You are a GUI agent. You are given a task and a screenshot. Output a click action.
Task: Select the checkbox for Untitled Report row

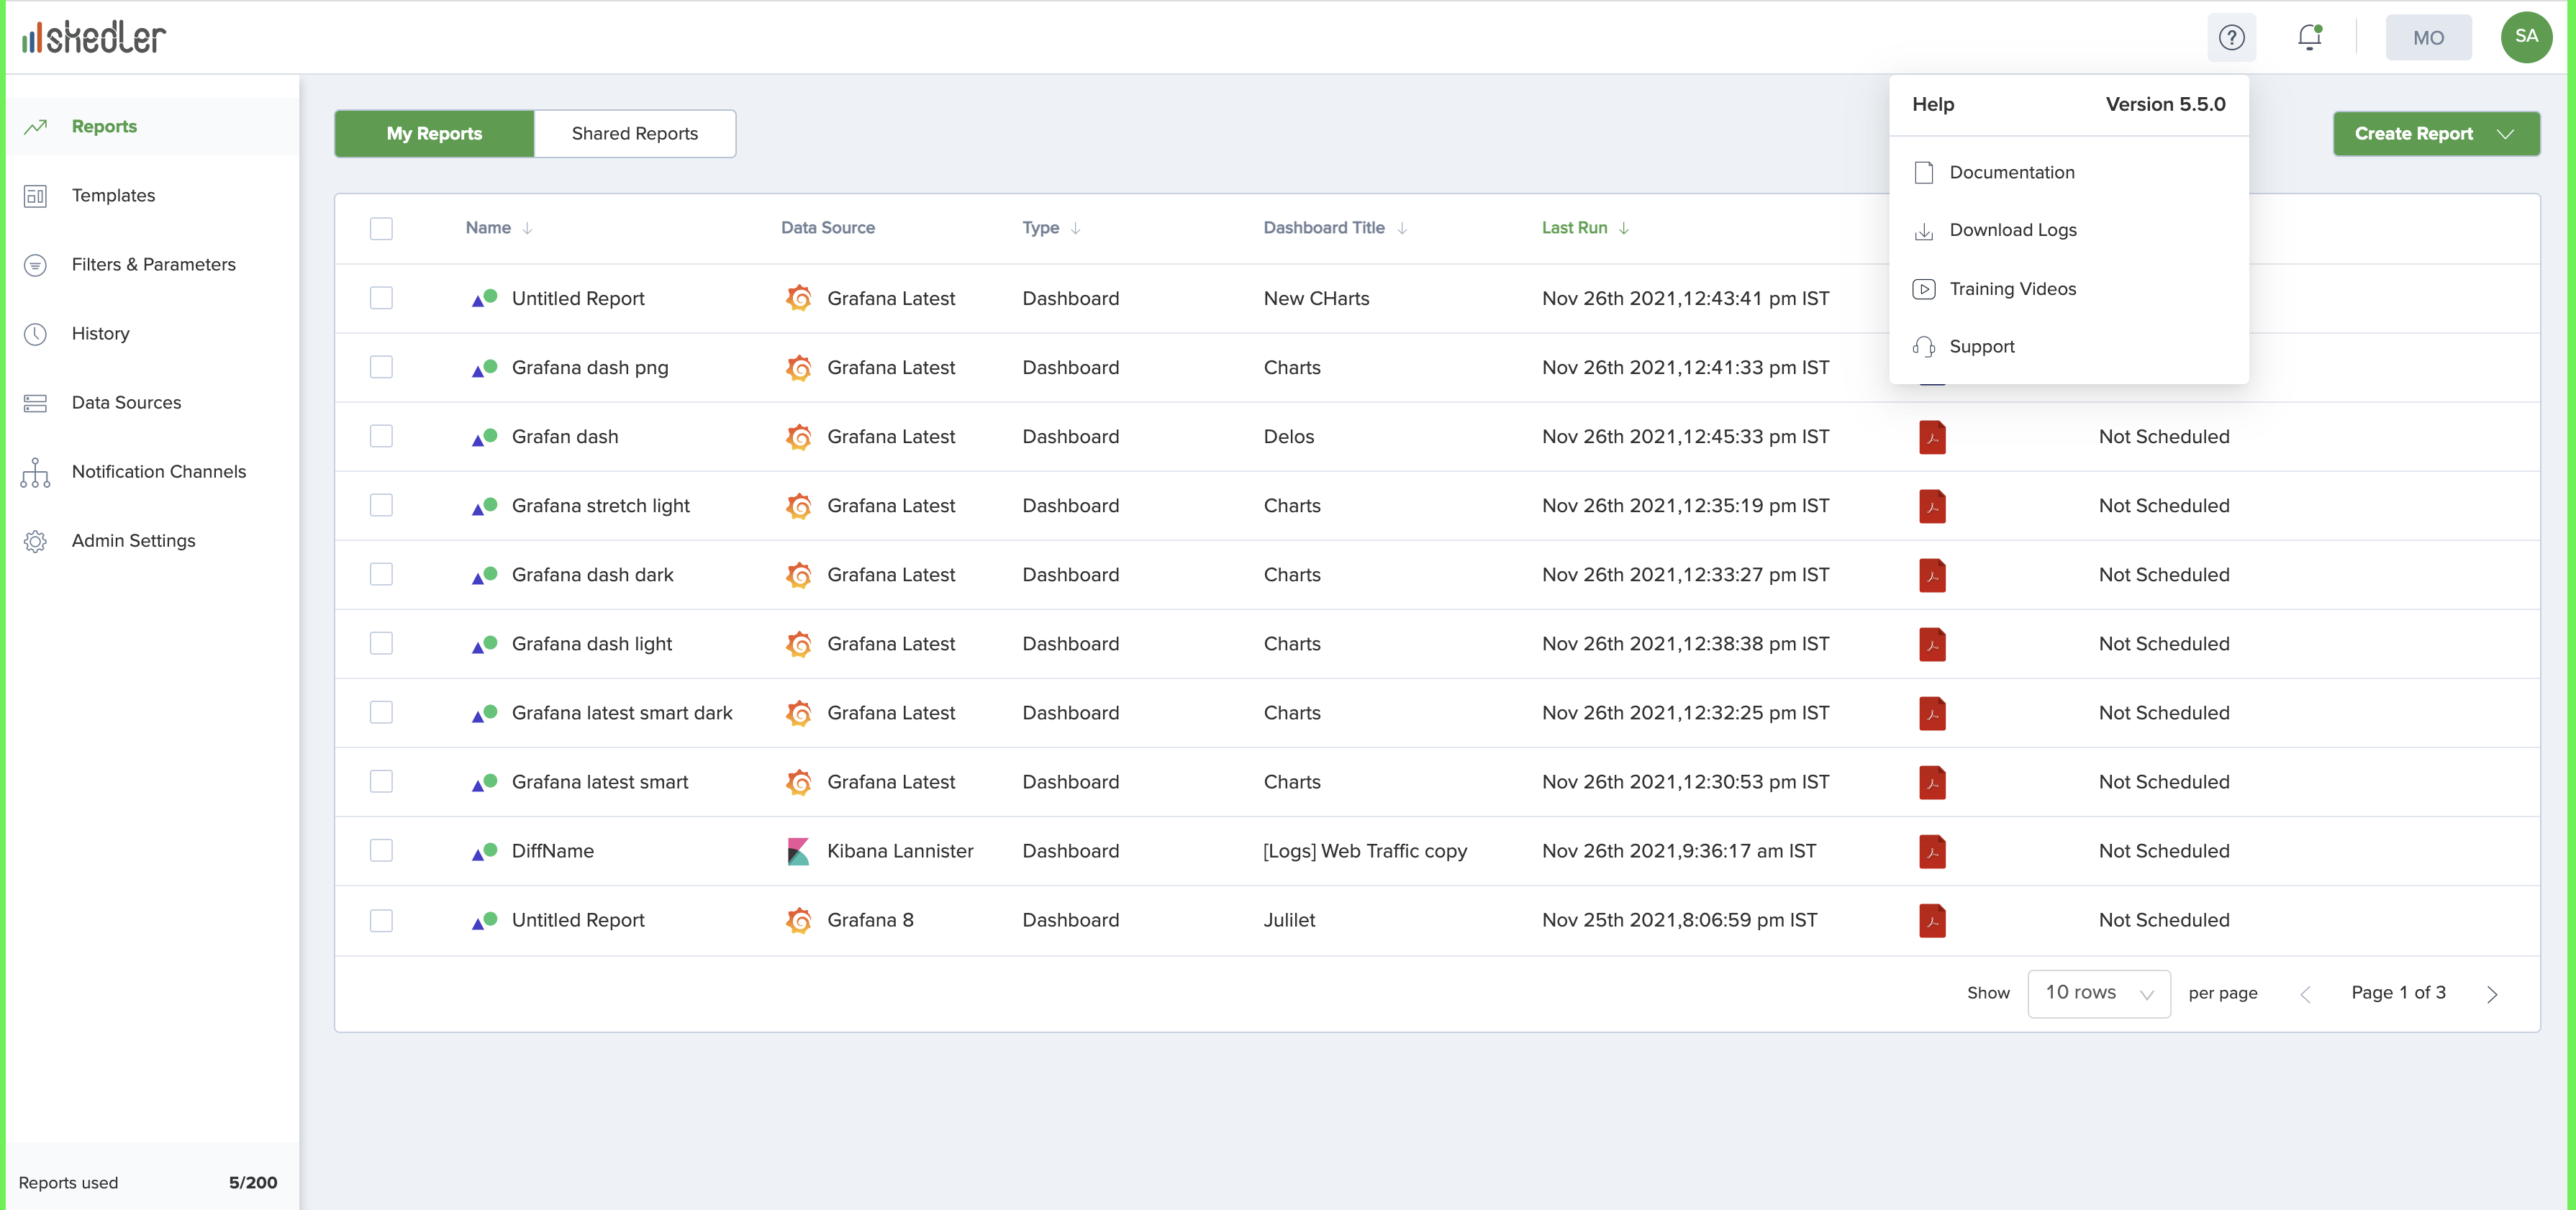tap(381, 298)
